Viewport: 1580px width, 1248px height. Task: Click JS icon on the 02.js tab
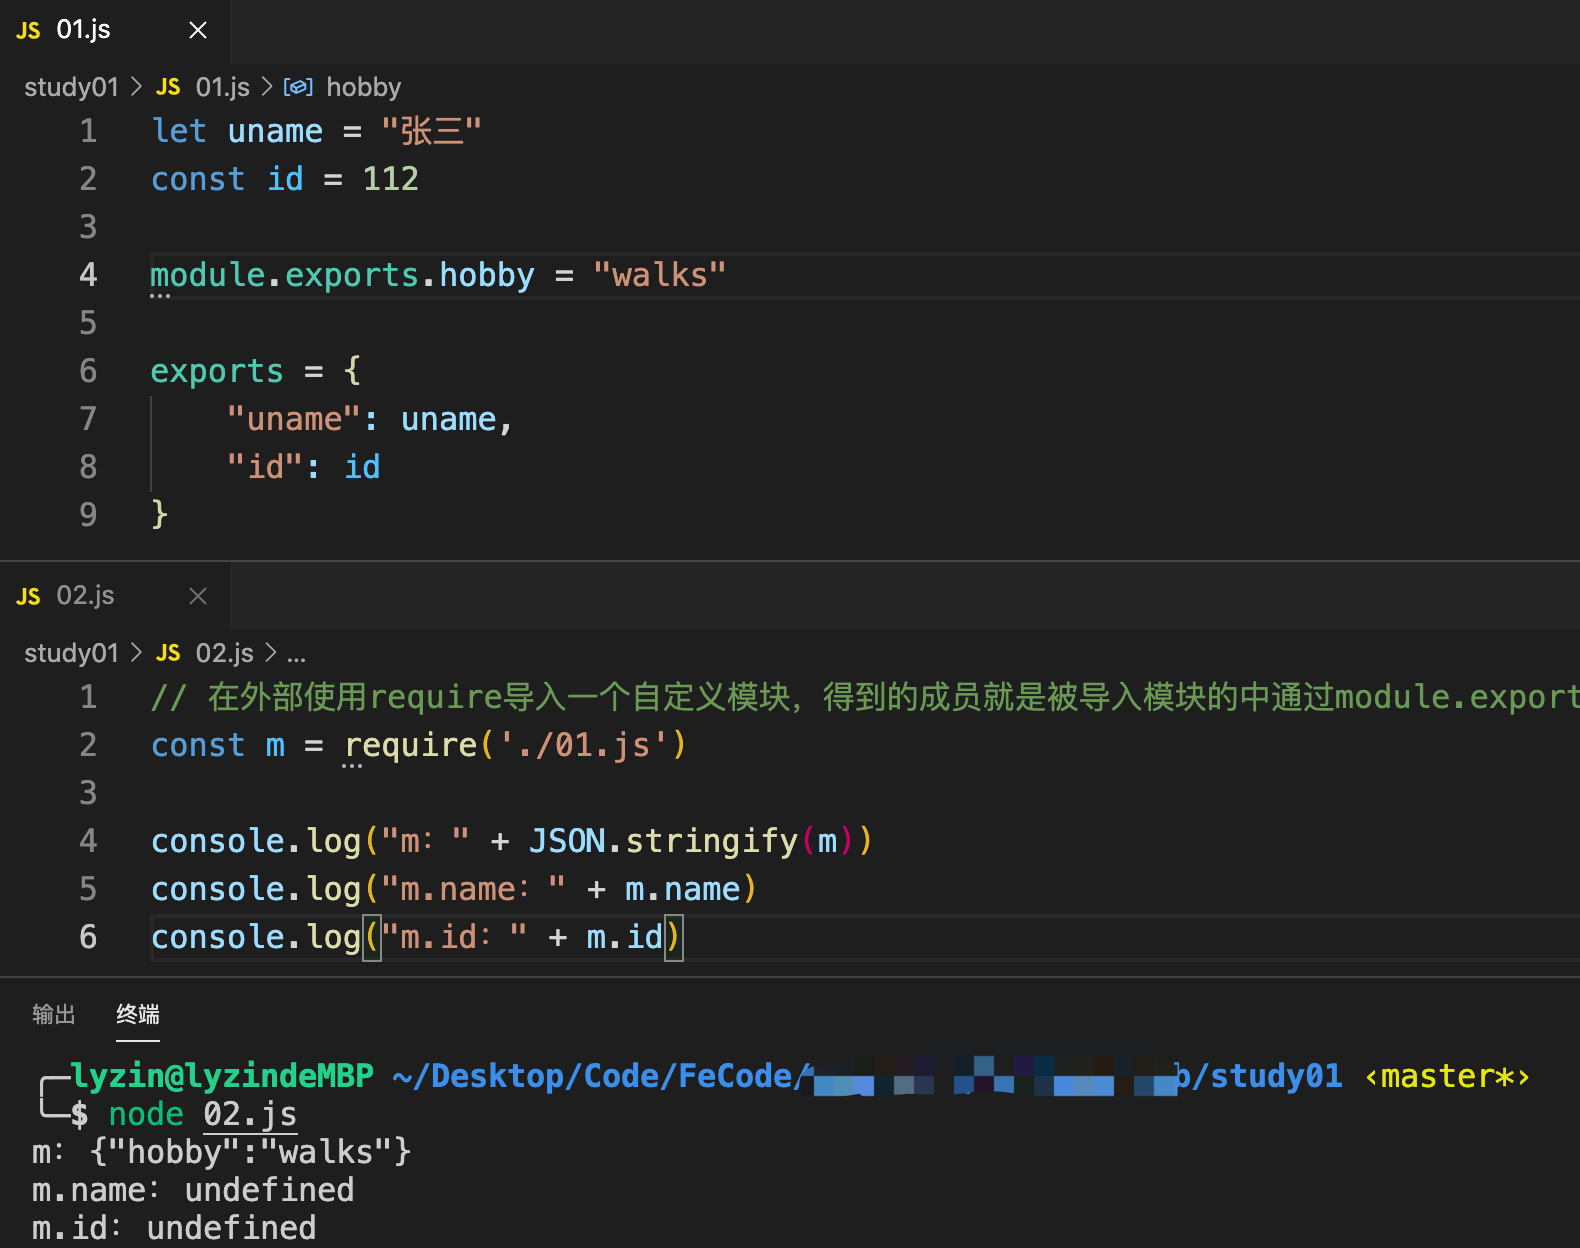pyautogui.click(x=28, y=597)
